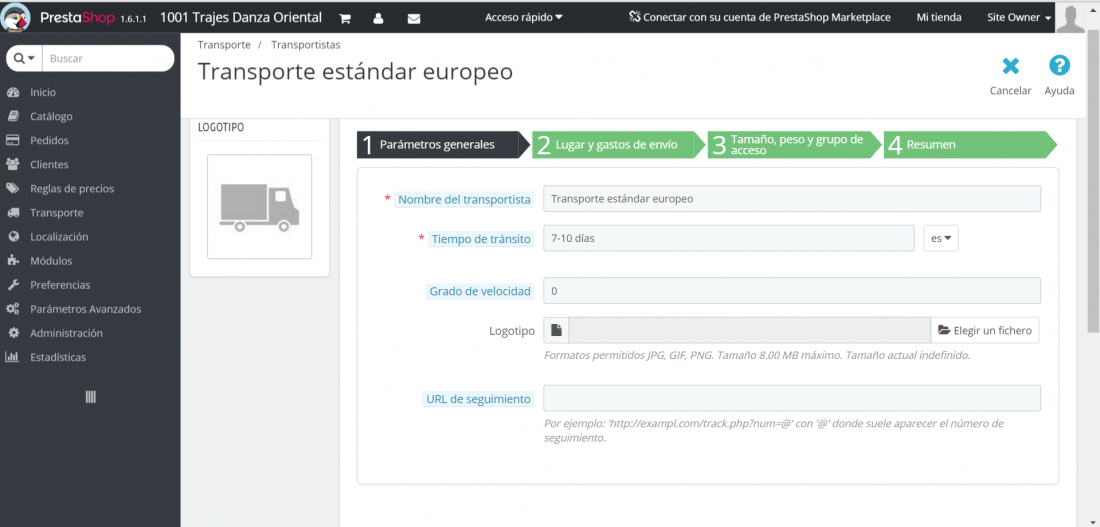This screenshot has height=527, width=1100.
Task: Click the Transportistas breadcrumb link
Action: pyautogui.click(x=306, y=44)
